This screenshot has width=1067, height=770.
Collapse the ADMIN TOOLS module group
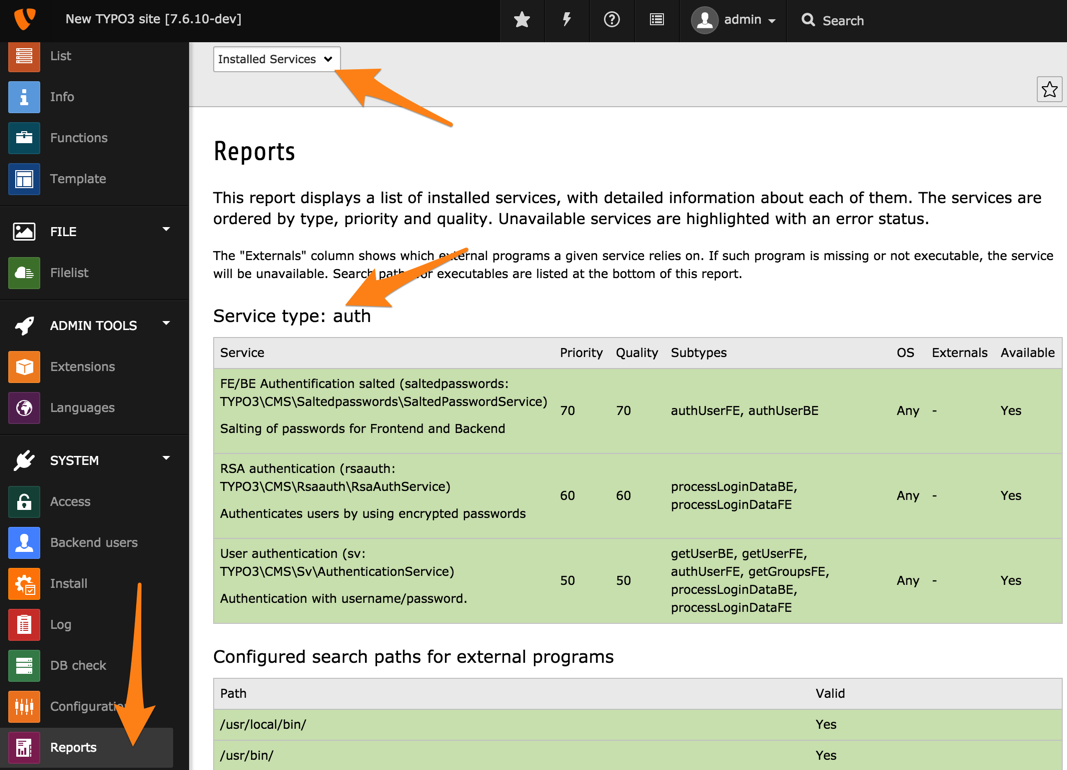coord(166,325)
